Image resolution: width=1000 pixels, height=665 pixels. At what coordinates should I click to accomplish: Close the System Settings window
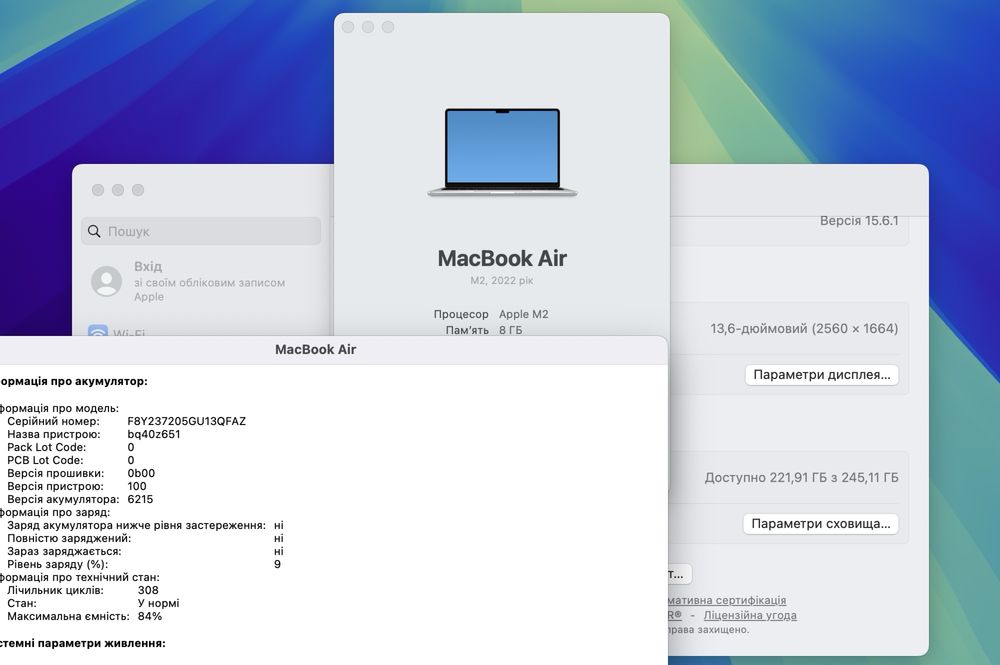[98, 190]
